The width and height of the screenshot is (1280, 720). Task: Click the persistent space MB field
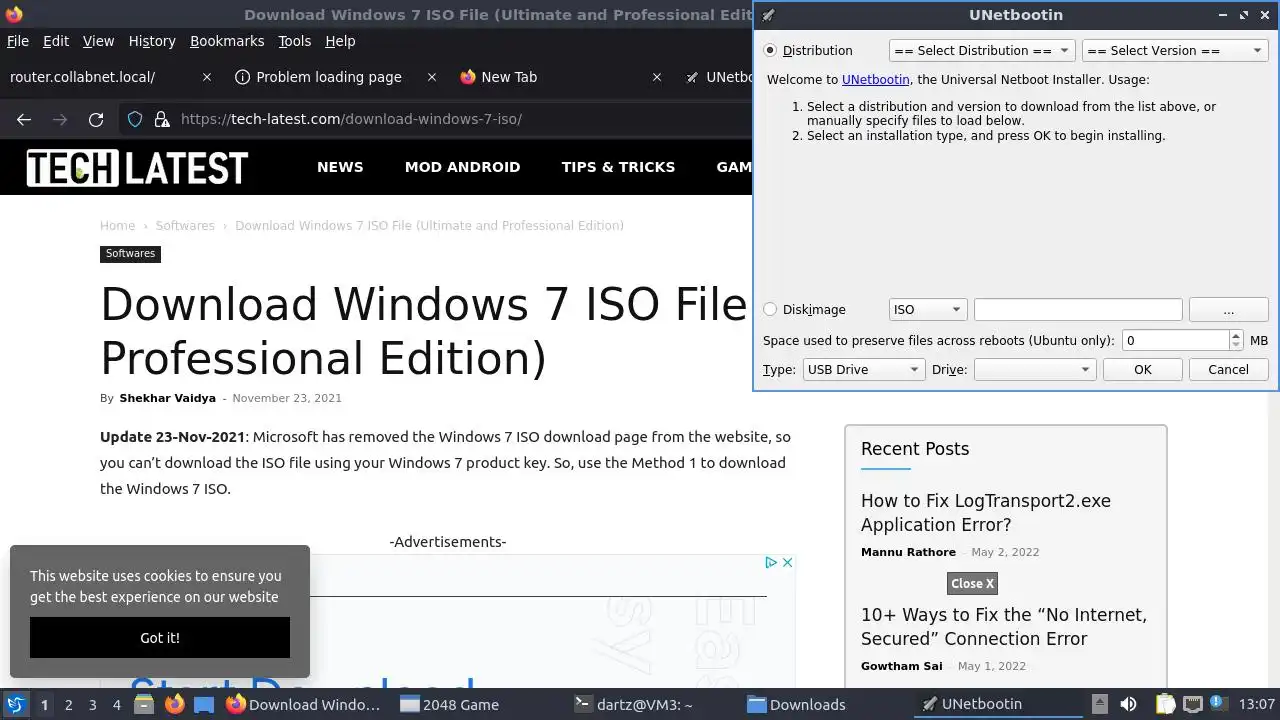pyautogui.click(x=1176, y=340)
